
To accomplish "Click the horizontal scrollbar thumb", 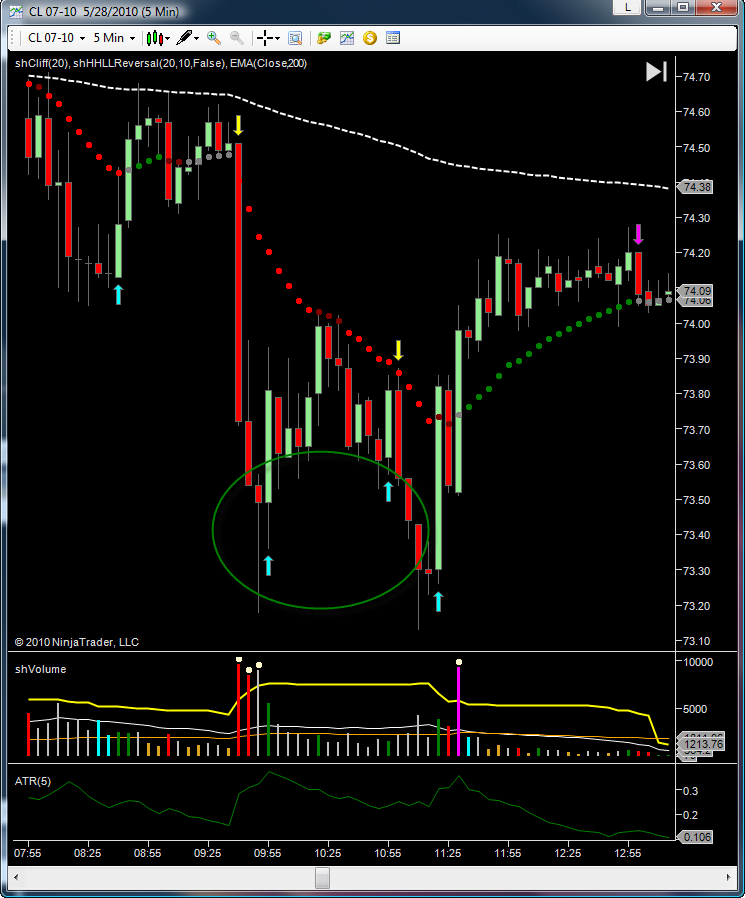I will [x=322, y=877].
